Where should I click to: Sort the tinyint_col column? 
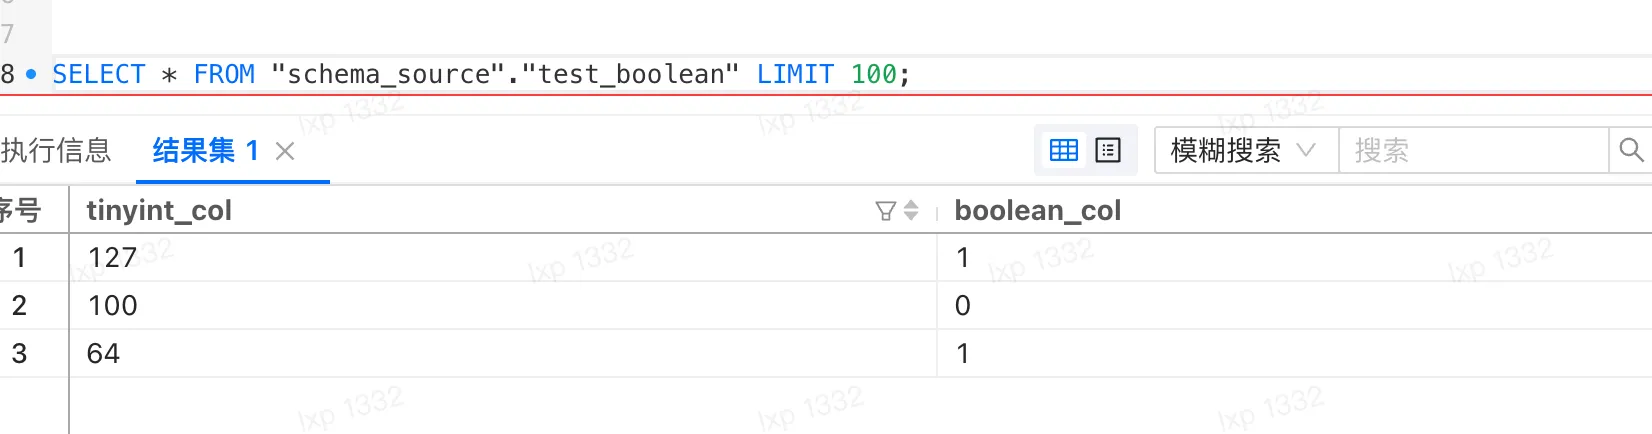pos(911,211)
